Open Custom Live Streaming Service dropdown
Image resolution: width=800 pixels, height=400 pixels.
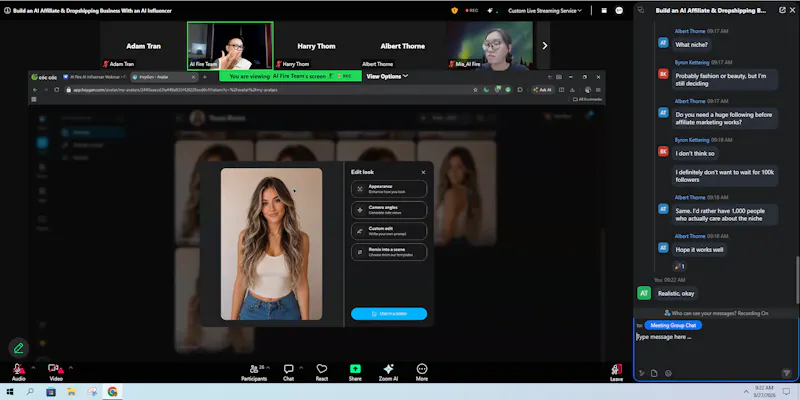tap(544, 11)
